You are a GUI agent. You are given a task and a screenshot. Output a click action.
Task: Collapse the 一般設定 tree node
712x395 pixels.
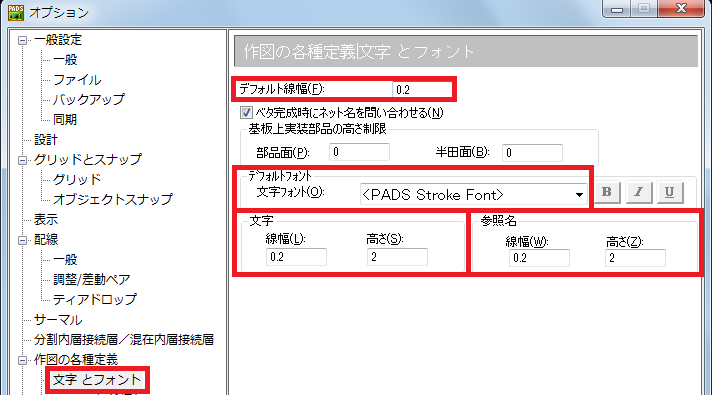click(22, 40)
